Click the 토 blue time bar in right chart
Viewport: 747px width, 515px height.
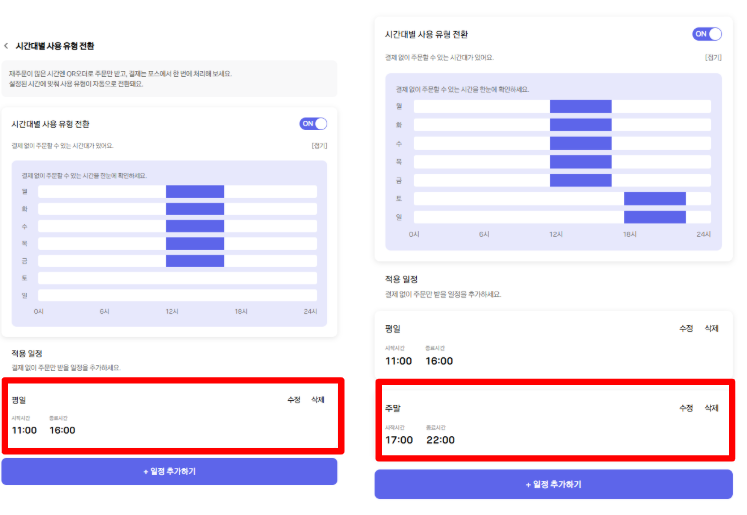(x=655, y=199)
